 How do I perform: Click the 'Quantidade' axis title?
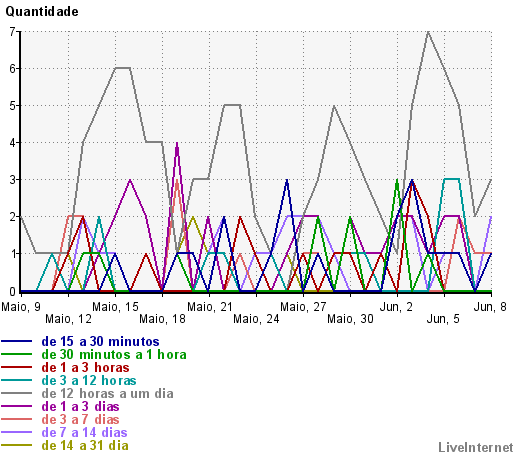42,12
